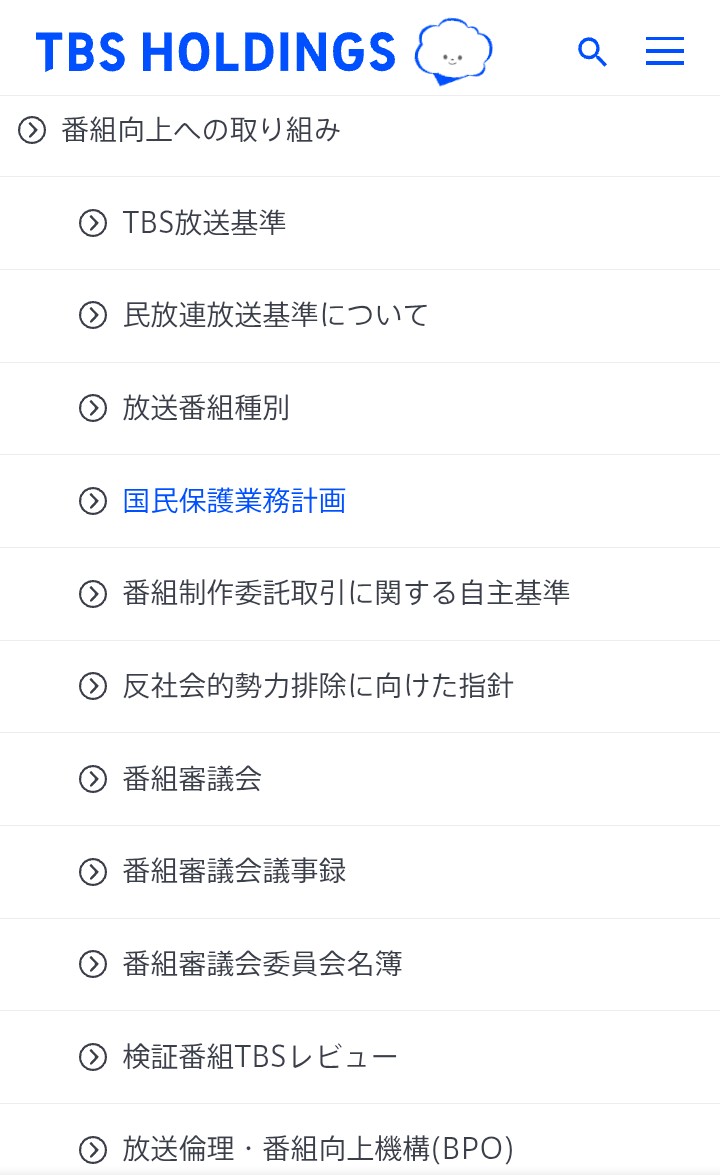Image resolution: width=720 pixels, height=1175 pixels.
Task: Open the search magnifier icon
Action: 593,52
